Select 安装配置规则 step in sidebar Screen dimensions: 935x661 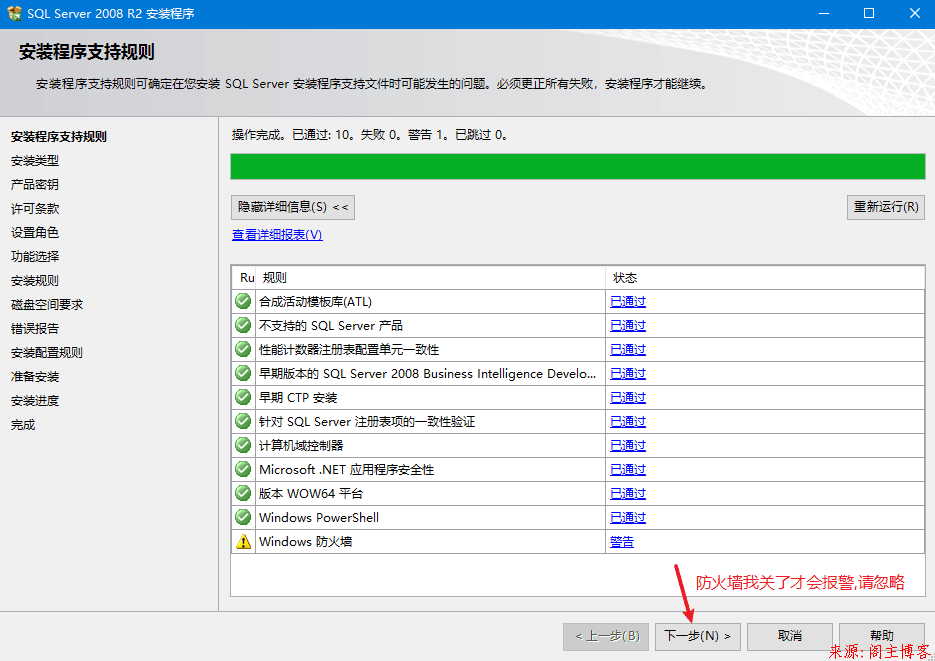click(x=47, y=353)
